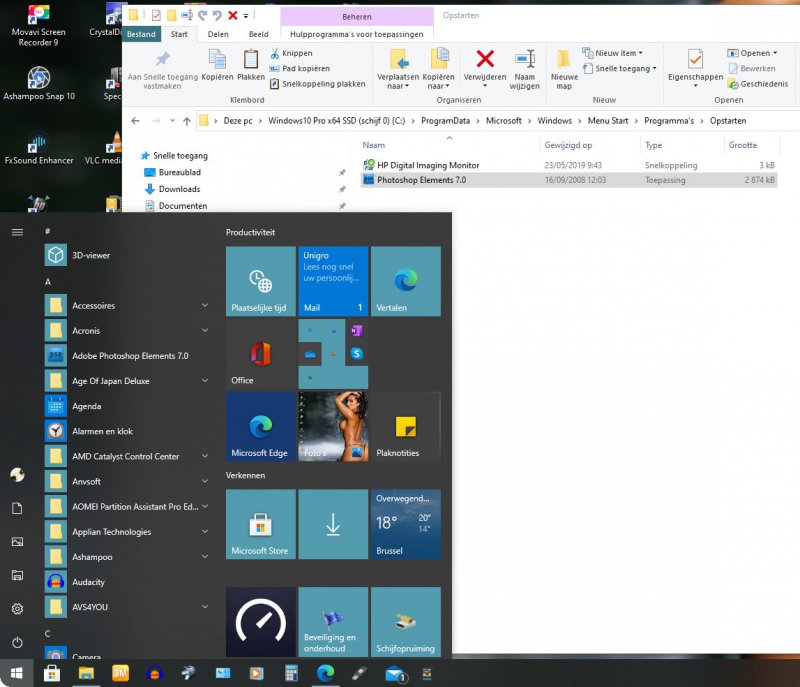Click the Knippen cut button

[x=296, y=53]
